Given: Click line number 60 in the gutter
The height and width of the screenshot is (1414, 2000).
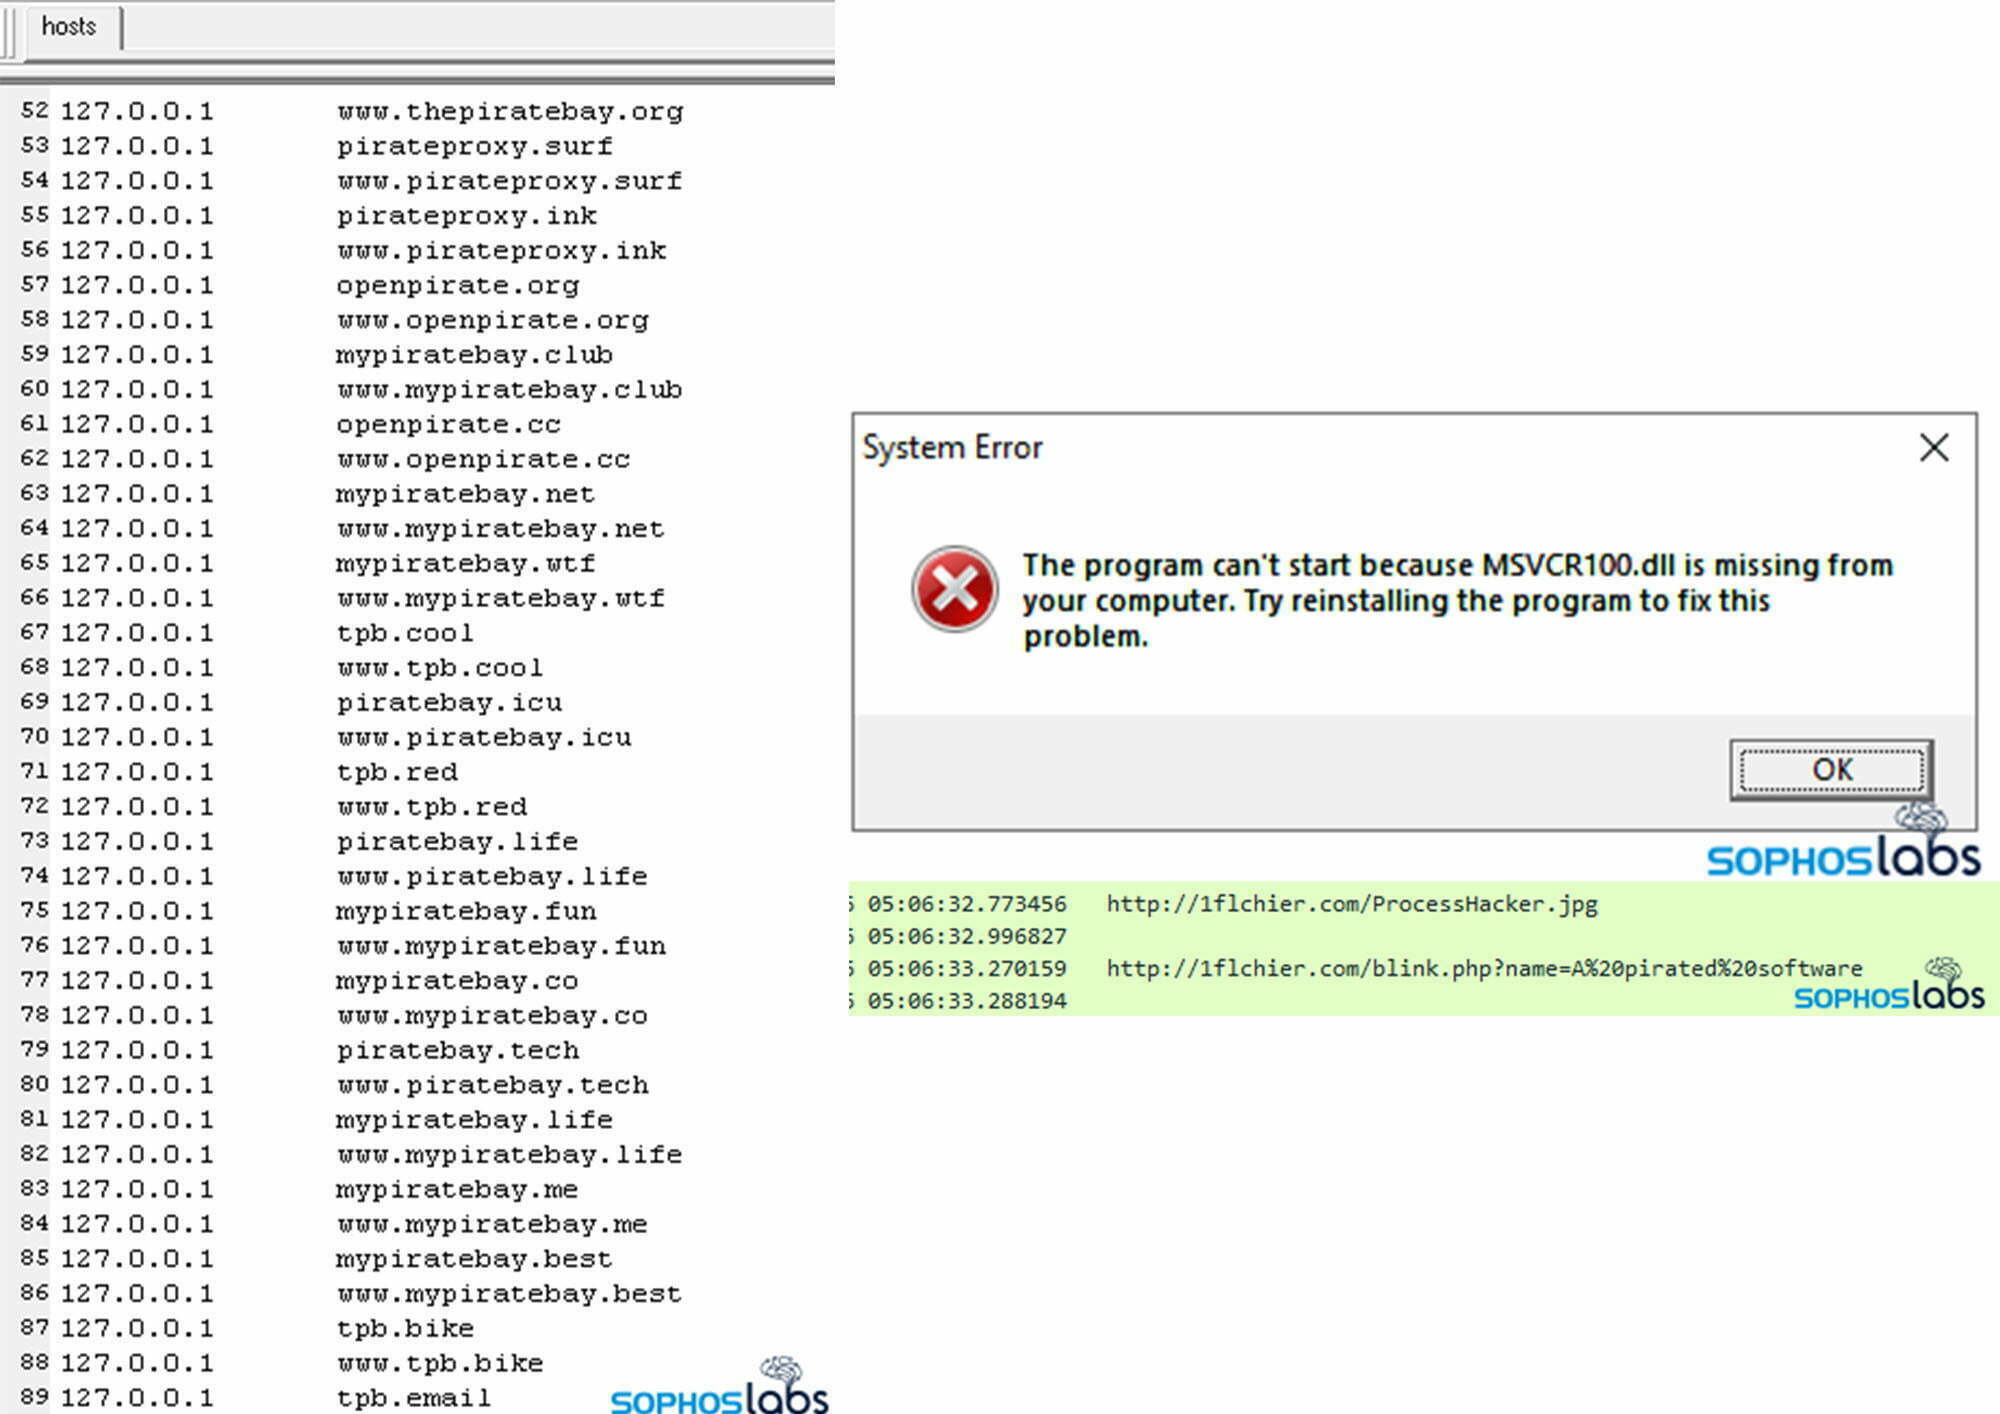Looking at the screenshot, I should point(35,388).
